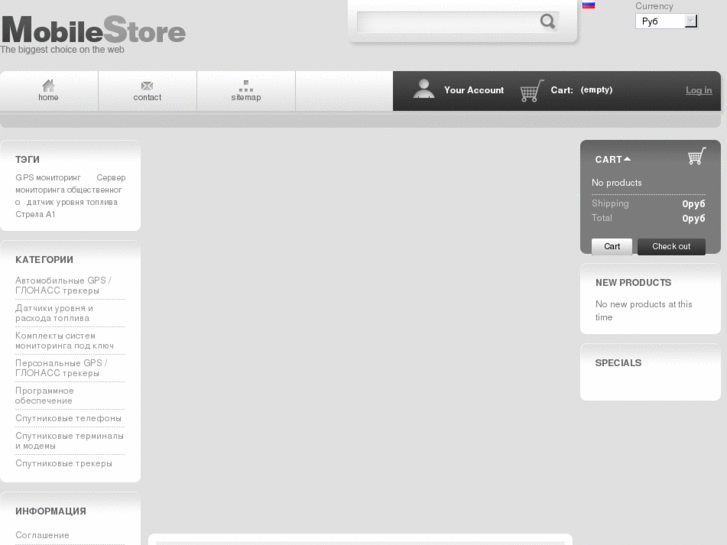This screenshot has width=727, height=545.
Task: Click the cart icon in CART block
Action: click(697, 156)
